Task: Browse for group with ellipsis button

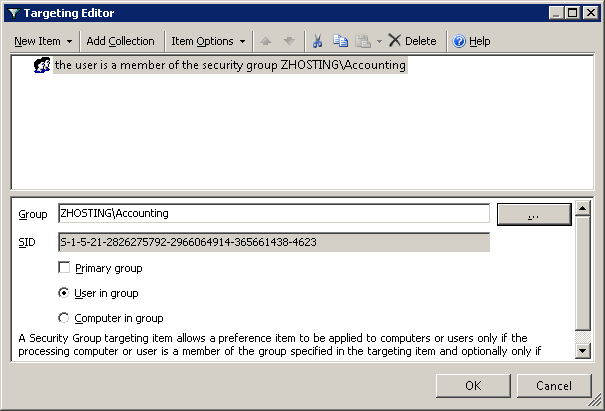Action: click(534, 214)
